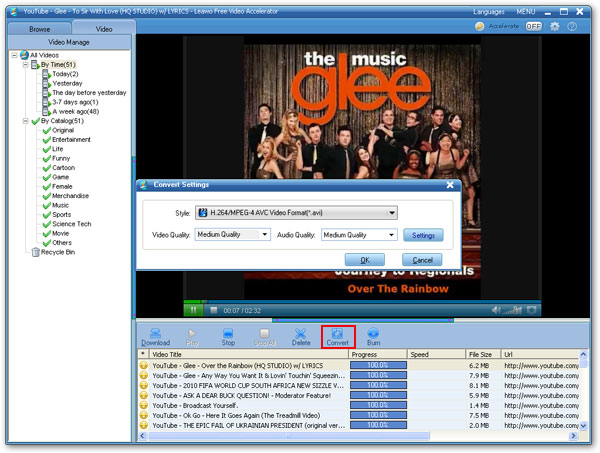Sort by the Progress column
This screenshot has width=600, height=453.
(x=378, y=354)
